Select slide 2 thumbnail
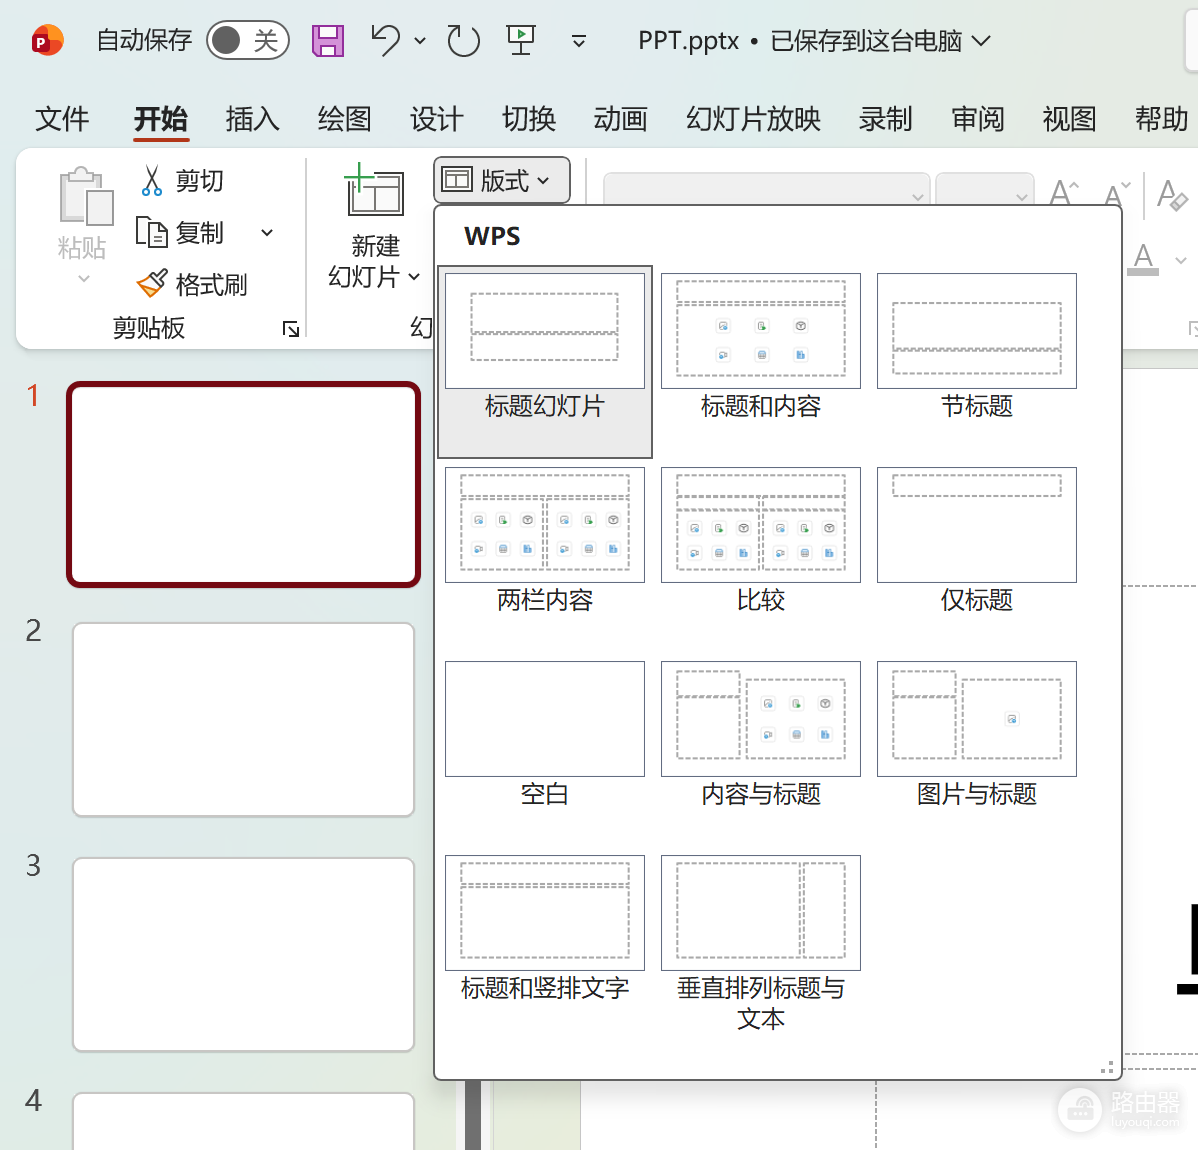The height and width of the screenshot is (1150, 1198). [244, 719]
